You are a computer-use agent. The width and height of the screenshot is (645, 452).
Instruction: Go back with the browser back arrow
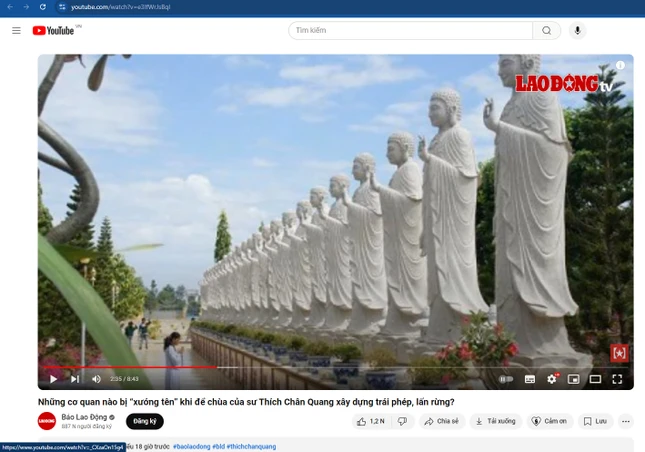10,7
